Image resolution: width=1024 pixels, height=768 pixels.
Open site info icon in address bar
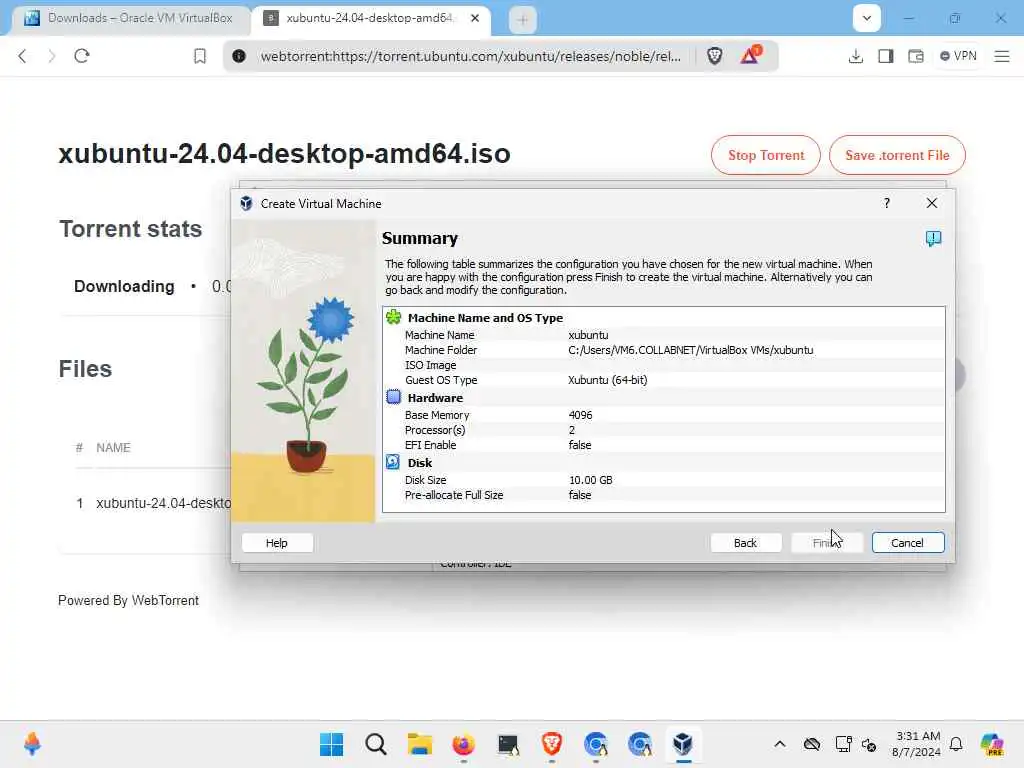239,56
